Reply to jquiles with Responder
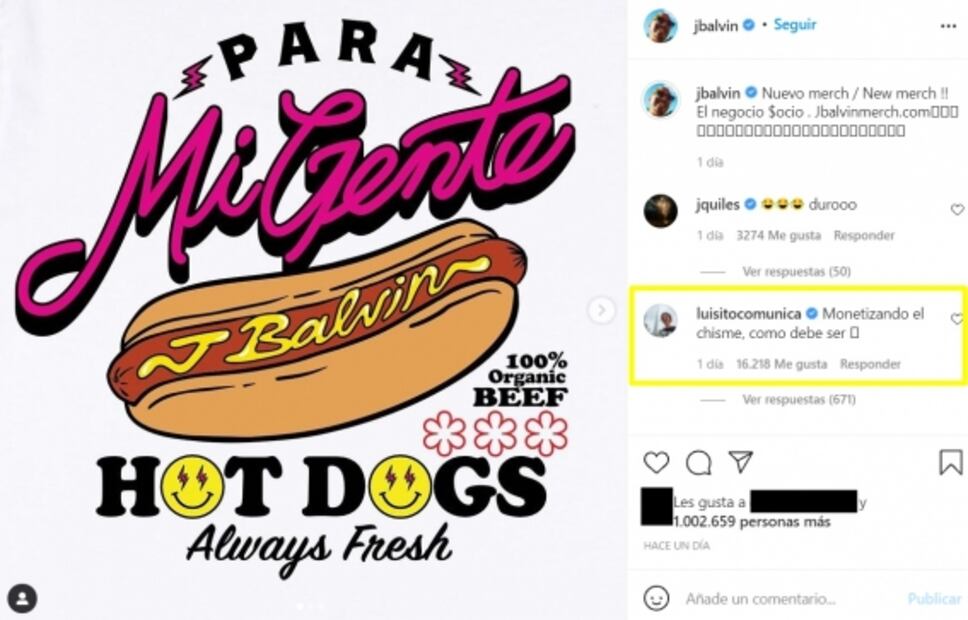 pos(864,235)
